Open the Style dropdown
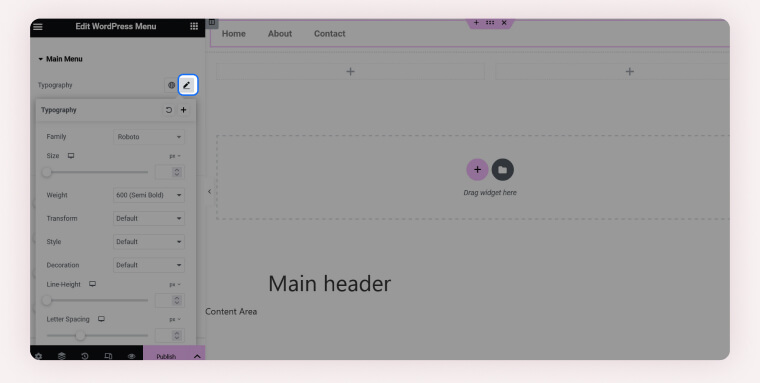 click(149, 241)
